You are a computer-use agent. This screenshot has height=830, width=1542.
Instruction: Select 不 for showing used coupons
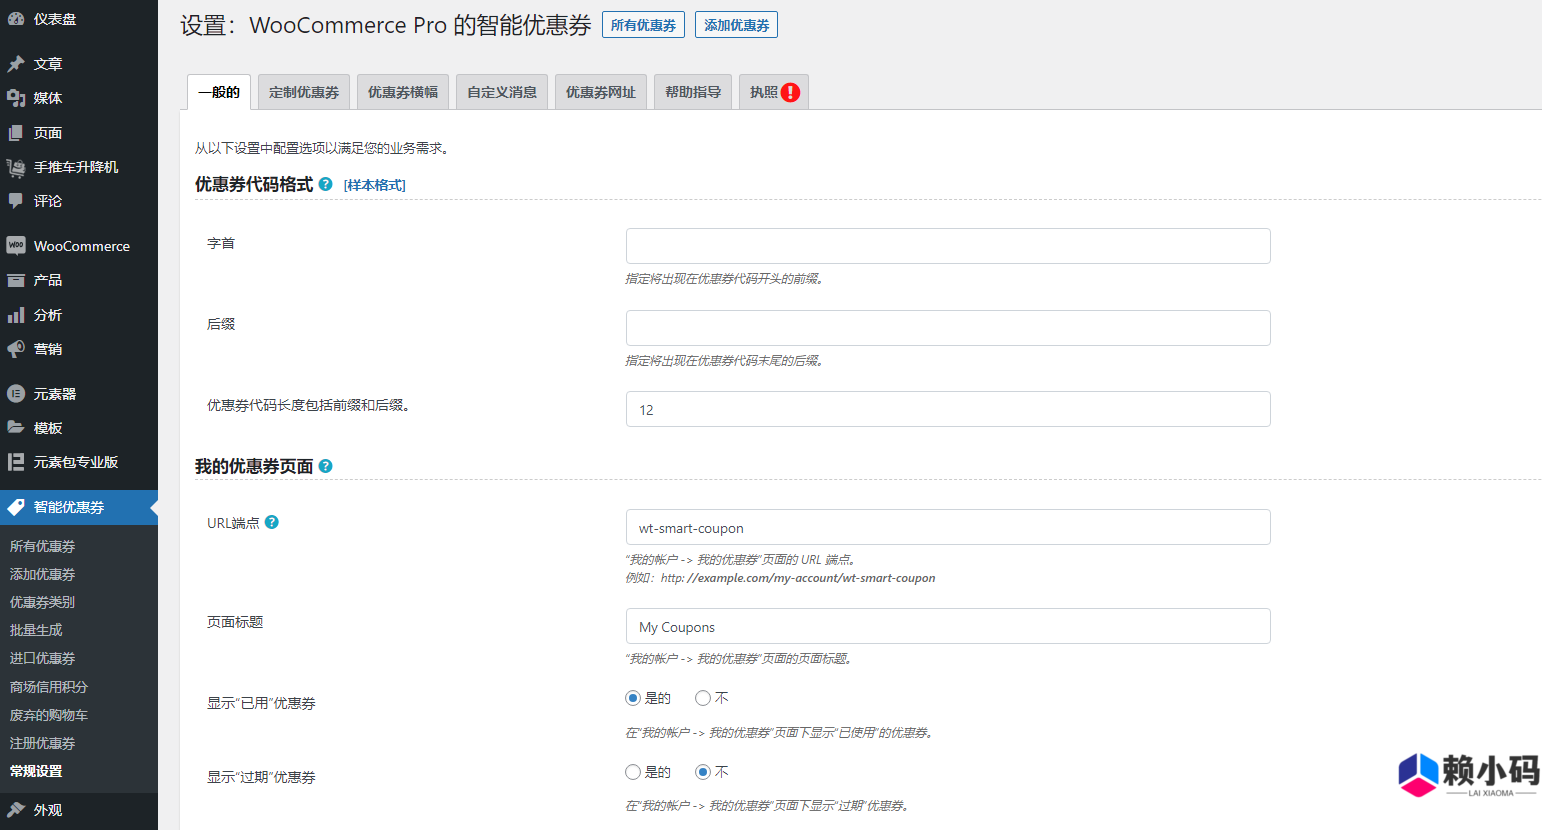click(703, 698)
